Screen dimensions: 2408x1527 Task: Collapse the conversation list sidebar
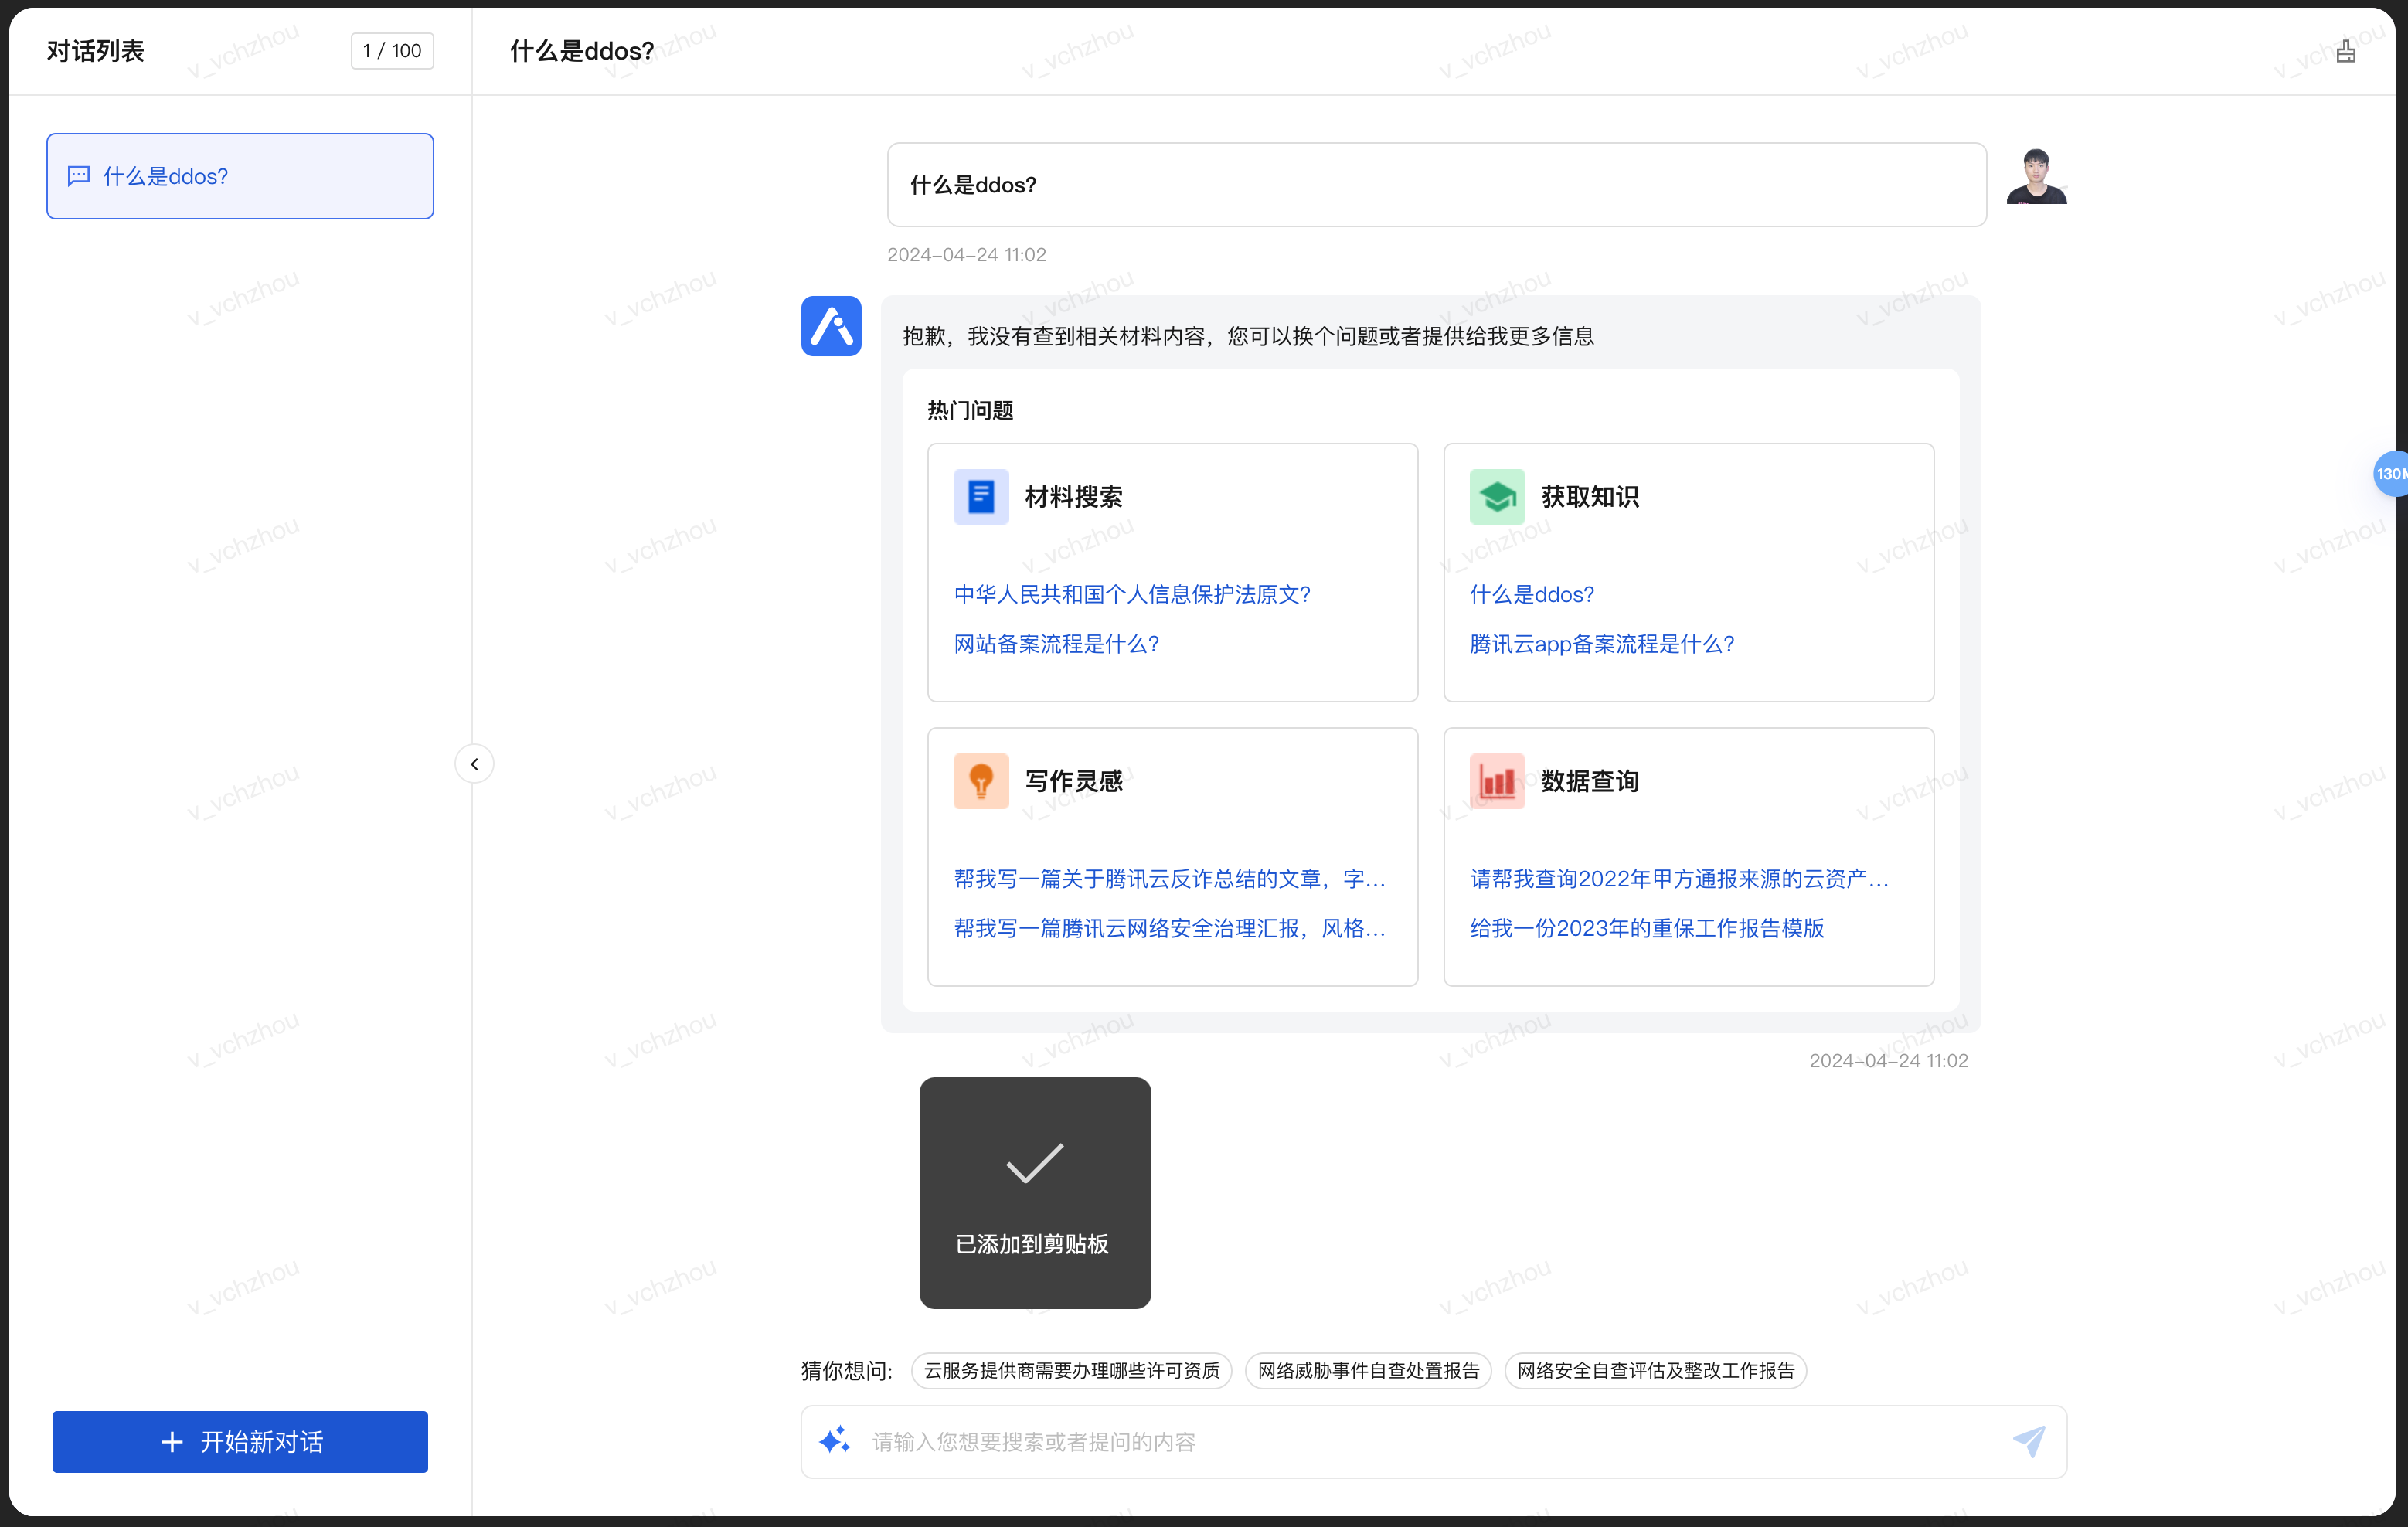click(x=475, y=764)
